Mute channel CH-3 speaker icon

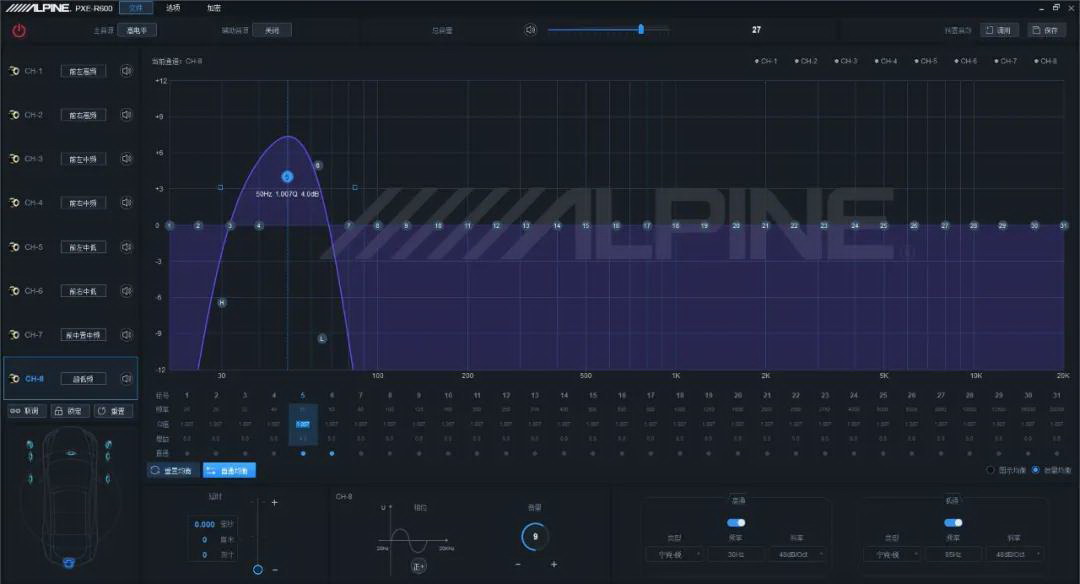(x=127, y=159)
